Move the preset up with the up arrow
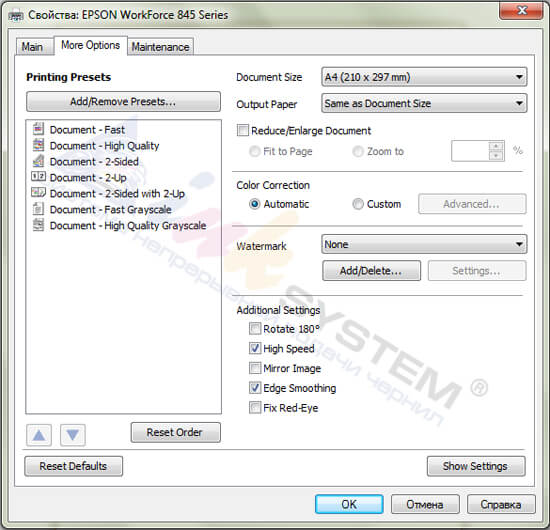This screenshot has width=550, height=530. [39, 435]
